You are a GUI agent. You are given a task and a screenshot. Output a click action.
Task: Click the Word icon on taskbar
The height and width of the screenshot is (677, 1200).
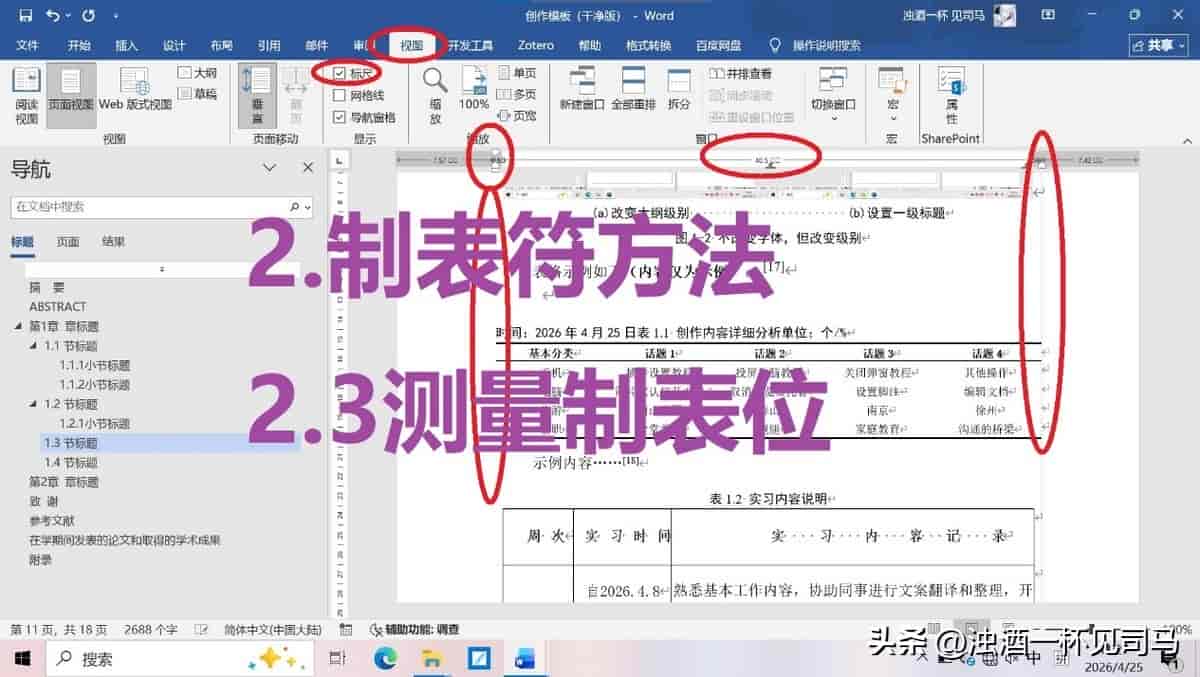point(525,659)
